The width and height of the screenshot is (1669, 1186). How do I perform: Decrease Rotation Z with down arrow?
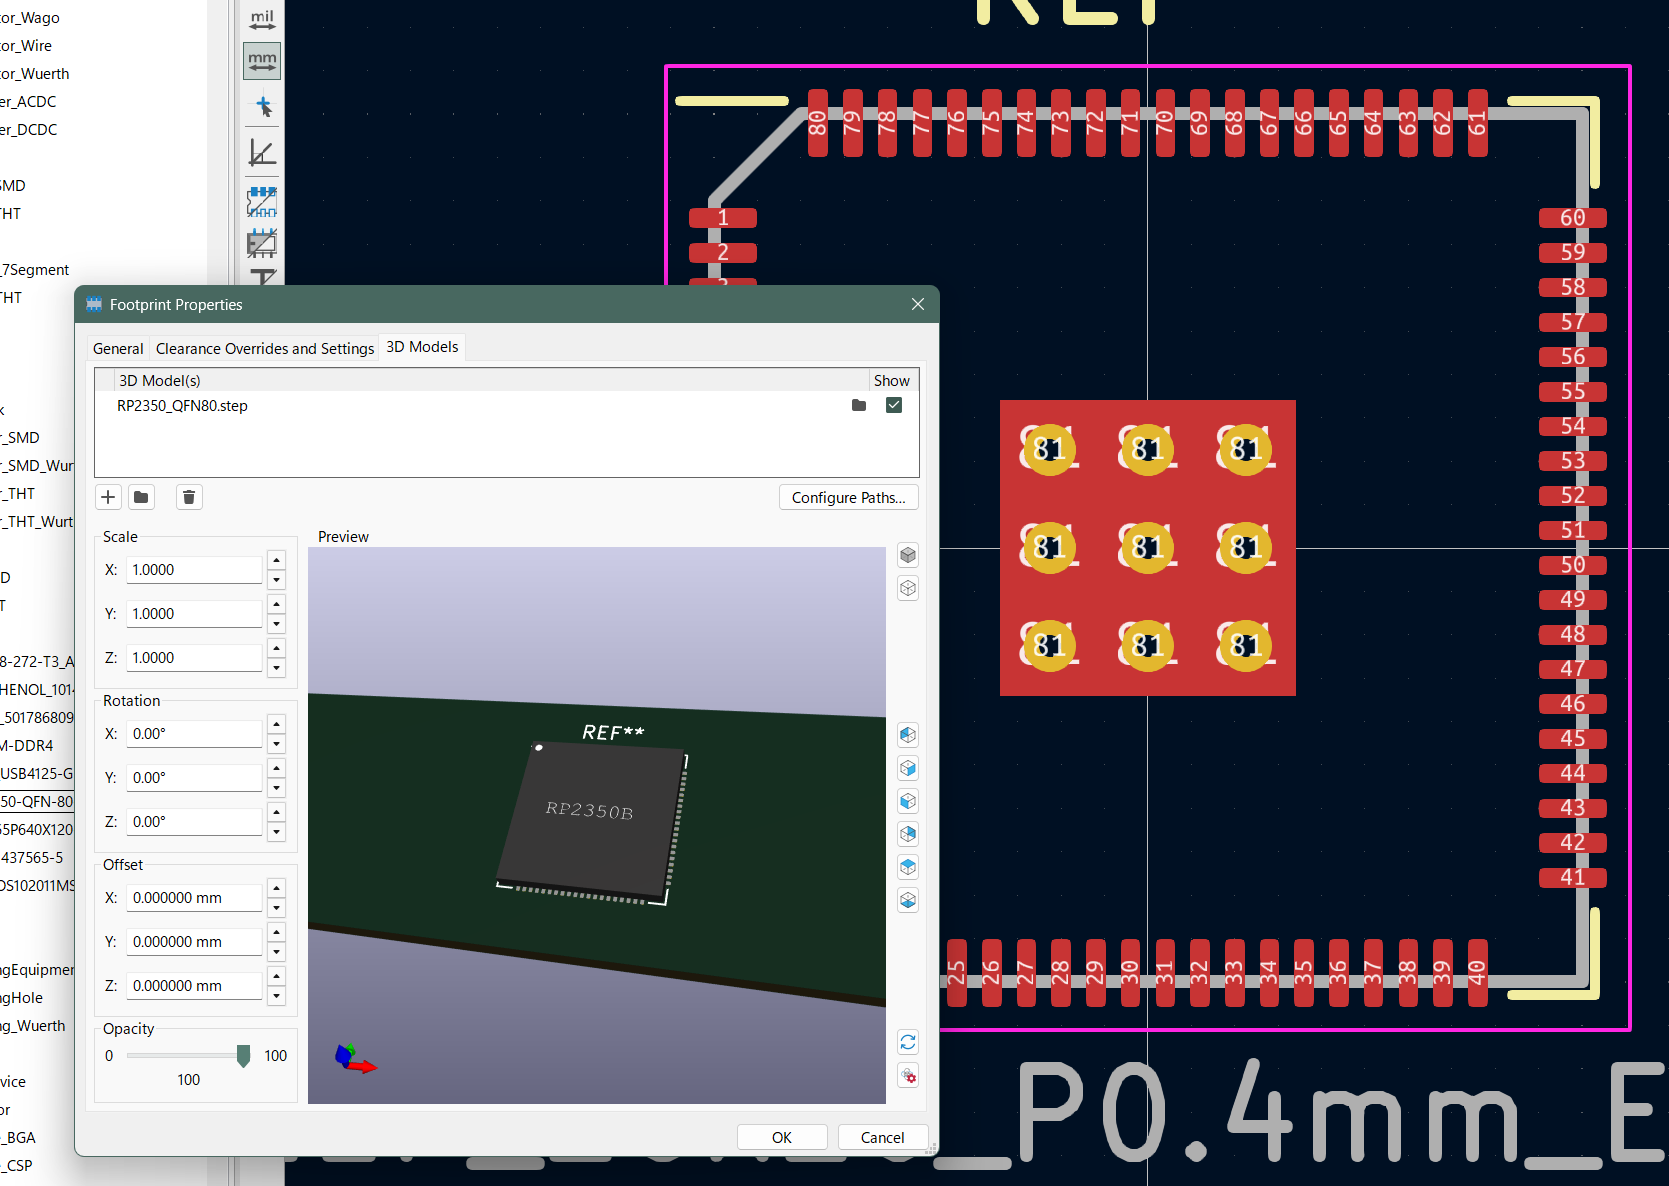click(x=277, y=832)
